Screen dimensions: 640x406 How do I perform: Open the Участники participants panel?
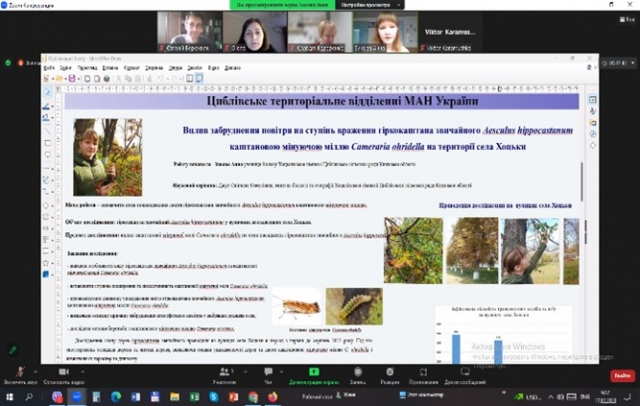click(224, 375)
